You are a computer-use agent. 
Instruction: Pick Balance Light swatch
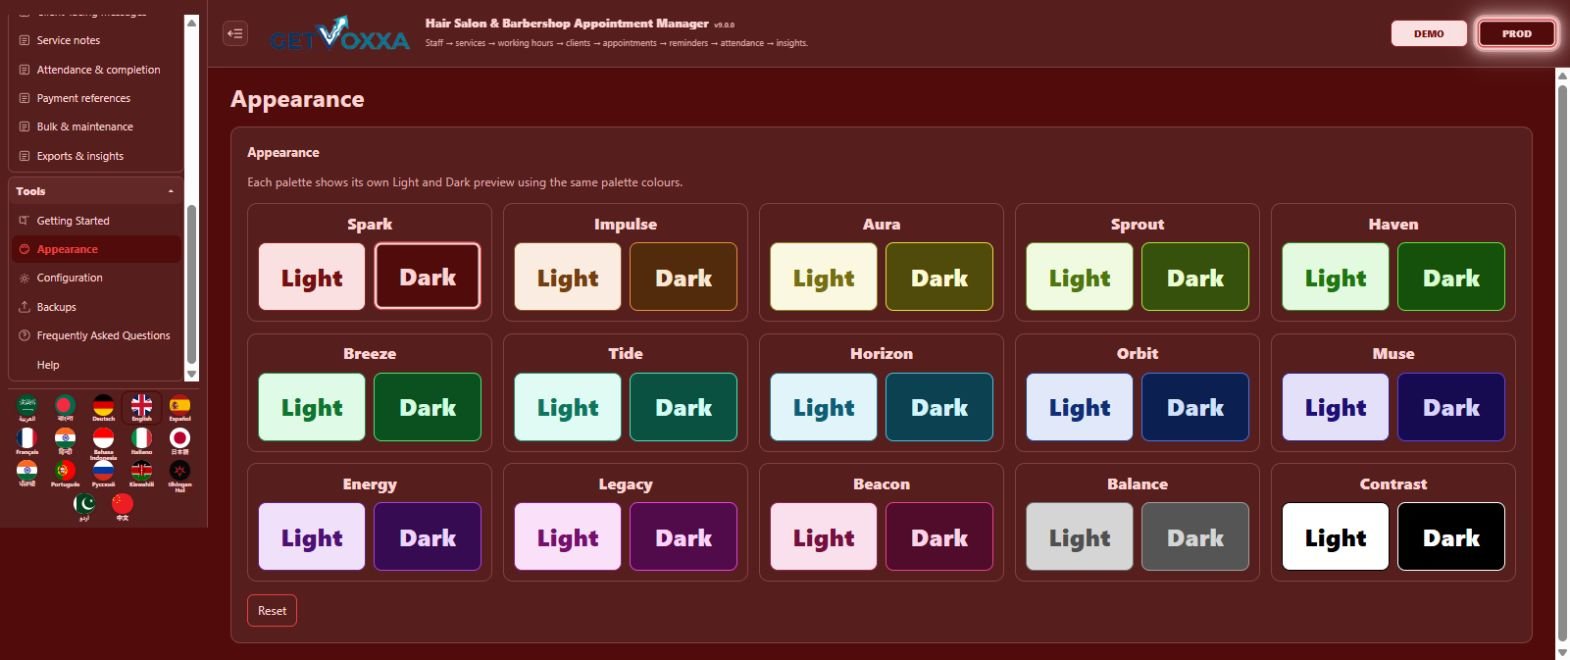(x=1080, y=537)
